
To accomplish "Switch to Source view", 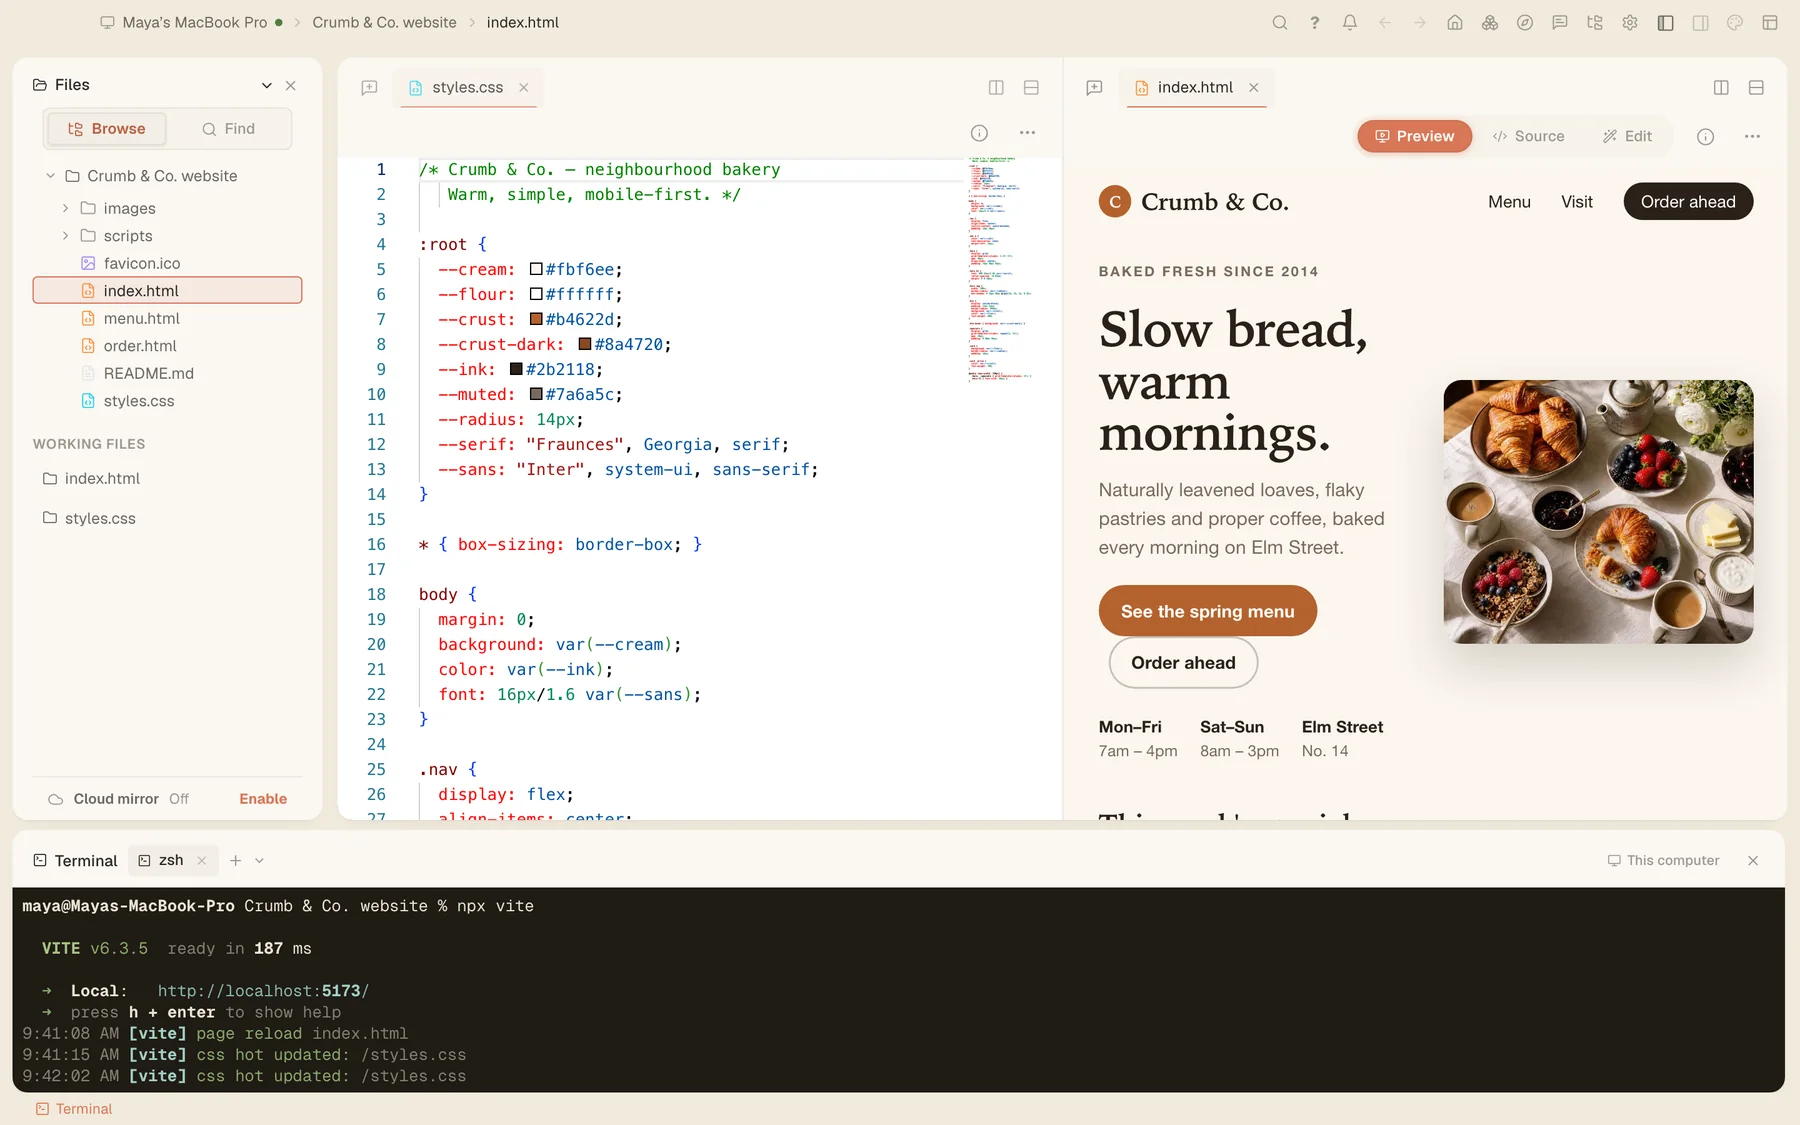I will point(1528,136).
